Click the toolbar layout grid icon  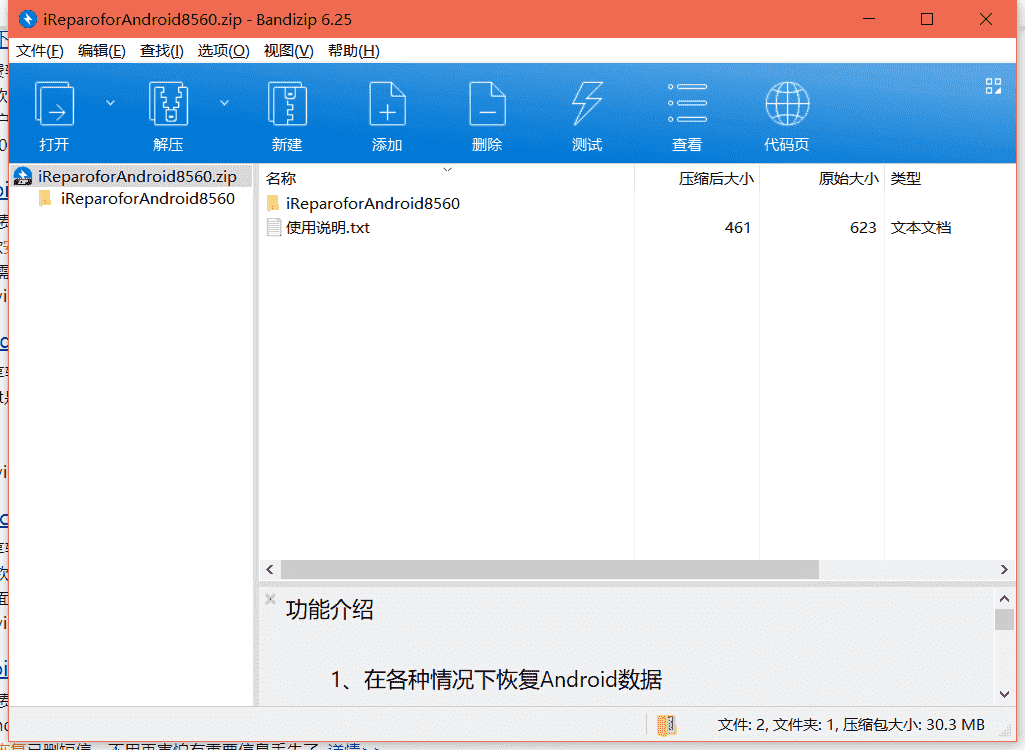point(993,86)
